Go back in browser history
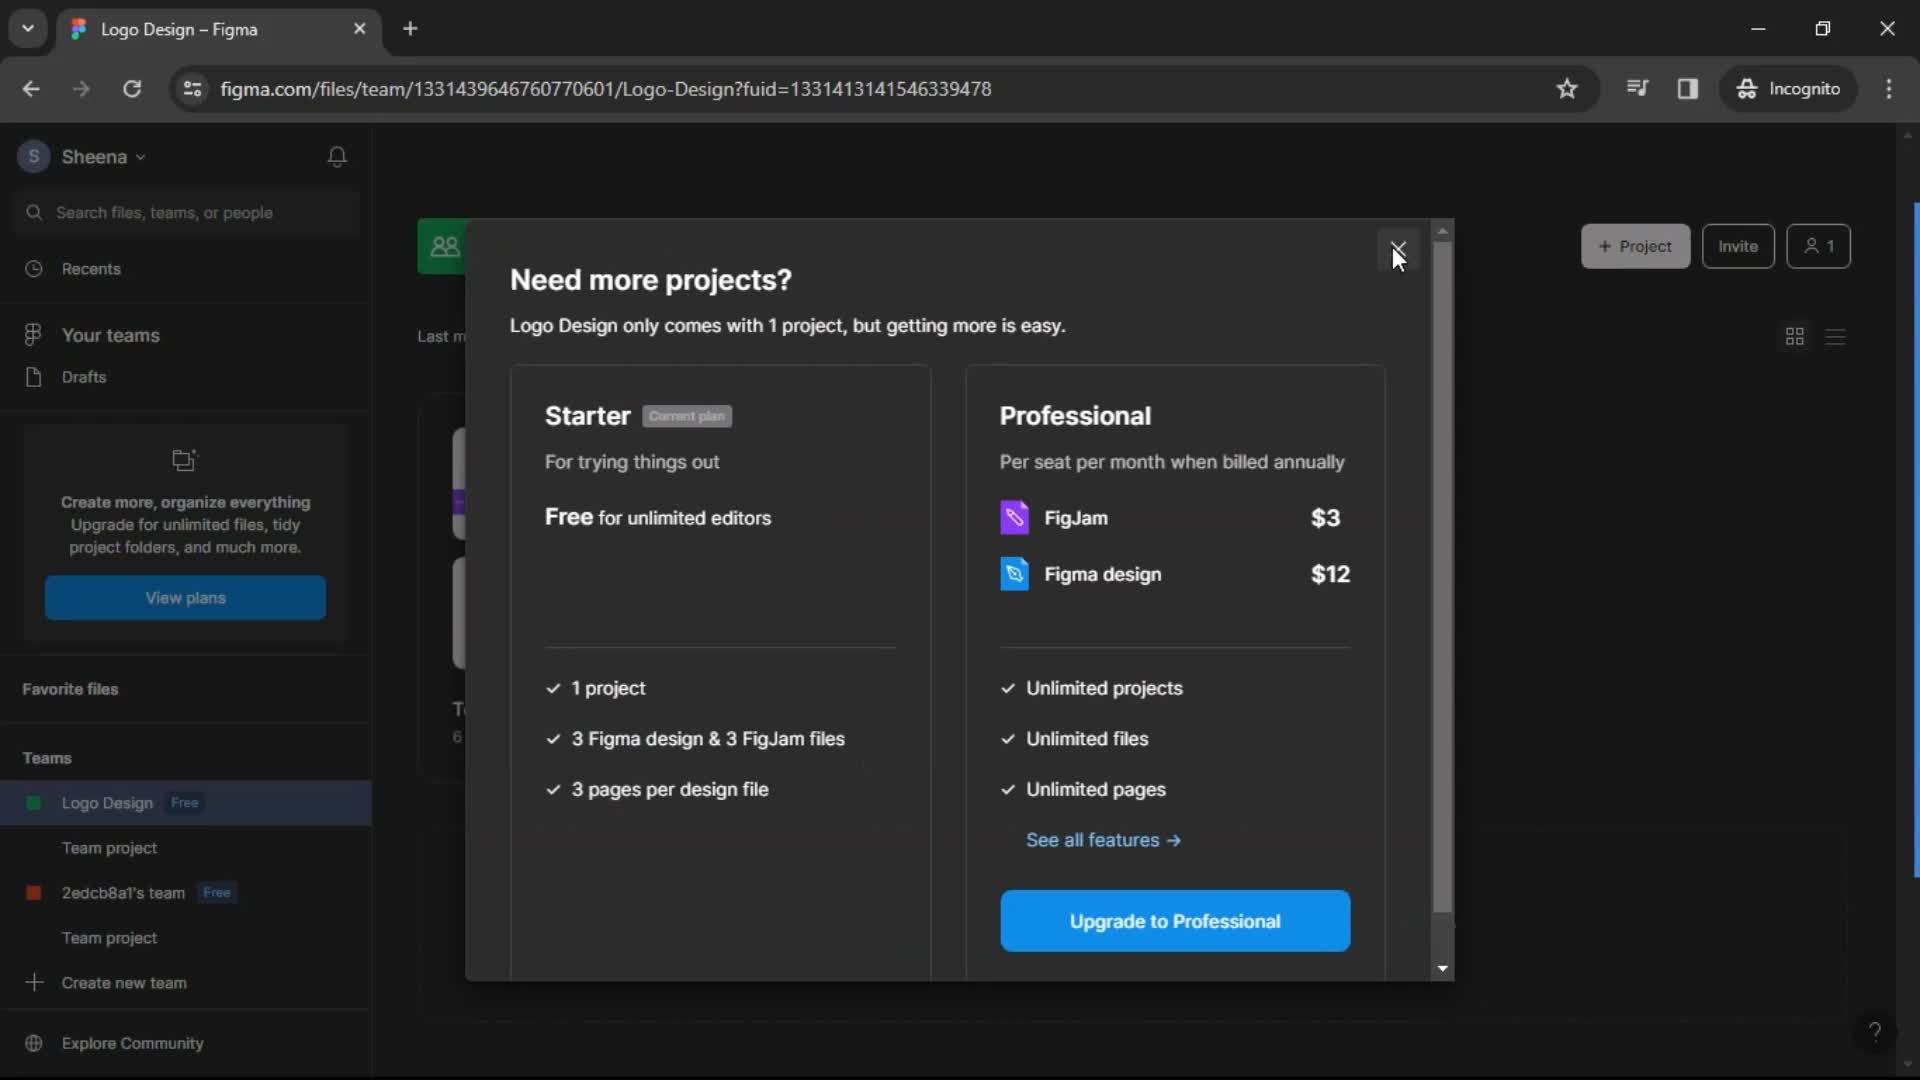 31,89
